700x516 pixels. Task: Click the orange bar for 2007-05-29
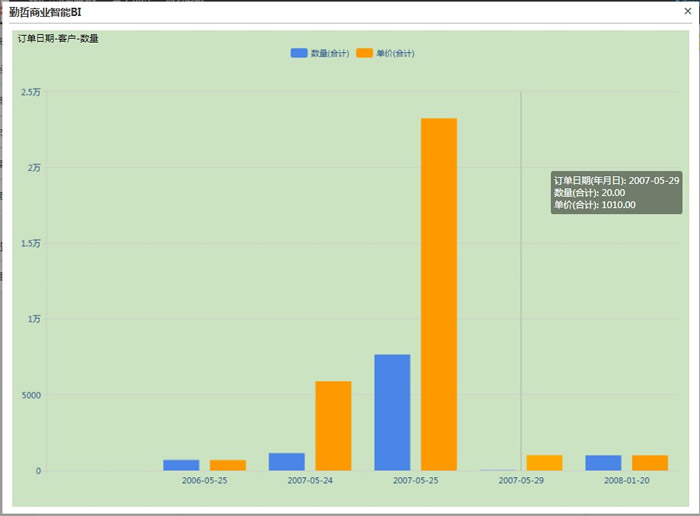544,463
